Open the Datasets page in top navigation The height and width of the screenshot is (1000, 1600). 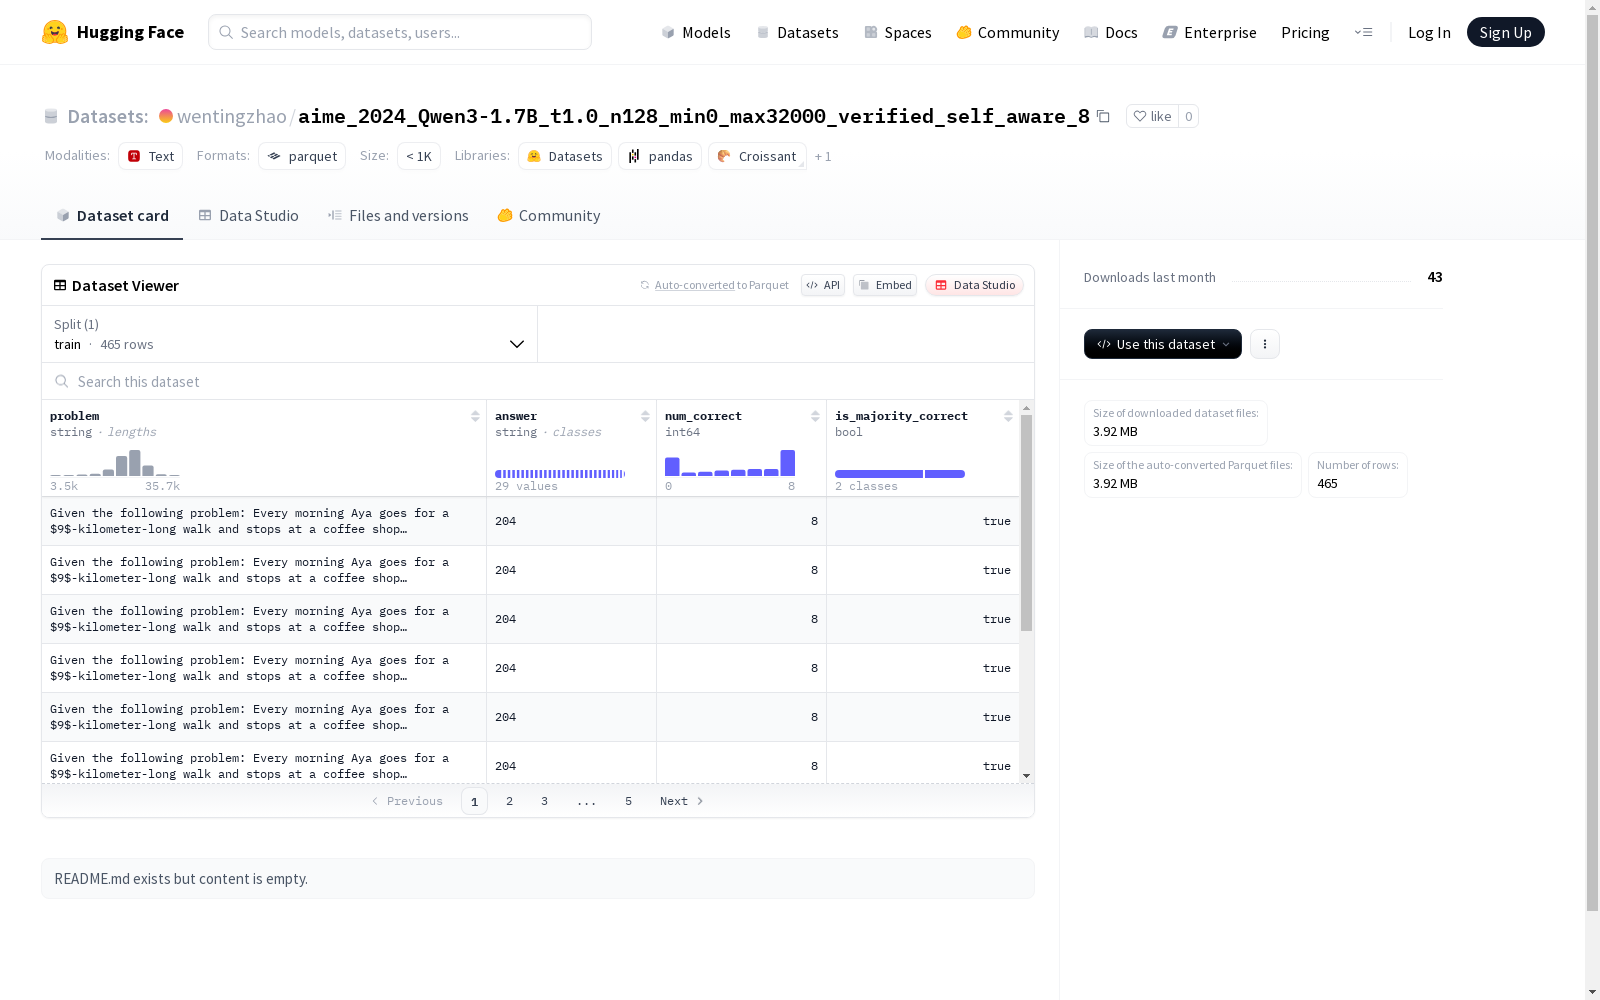797,32
